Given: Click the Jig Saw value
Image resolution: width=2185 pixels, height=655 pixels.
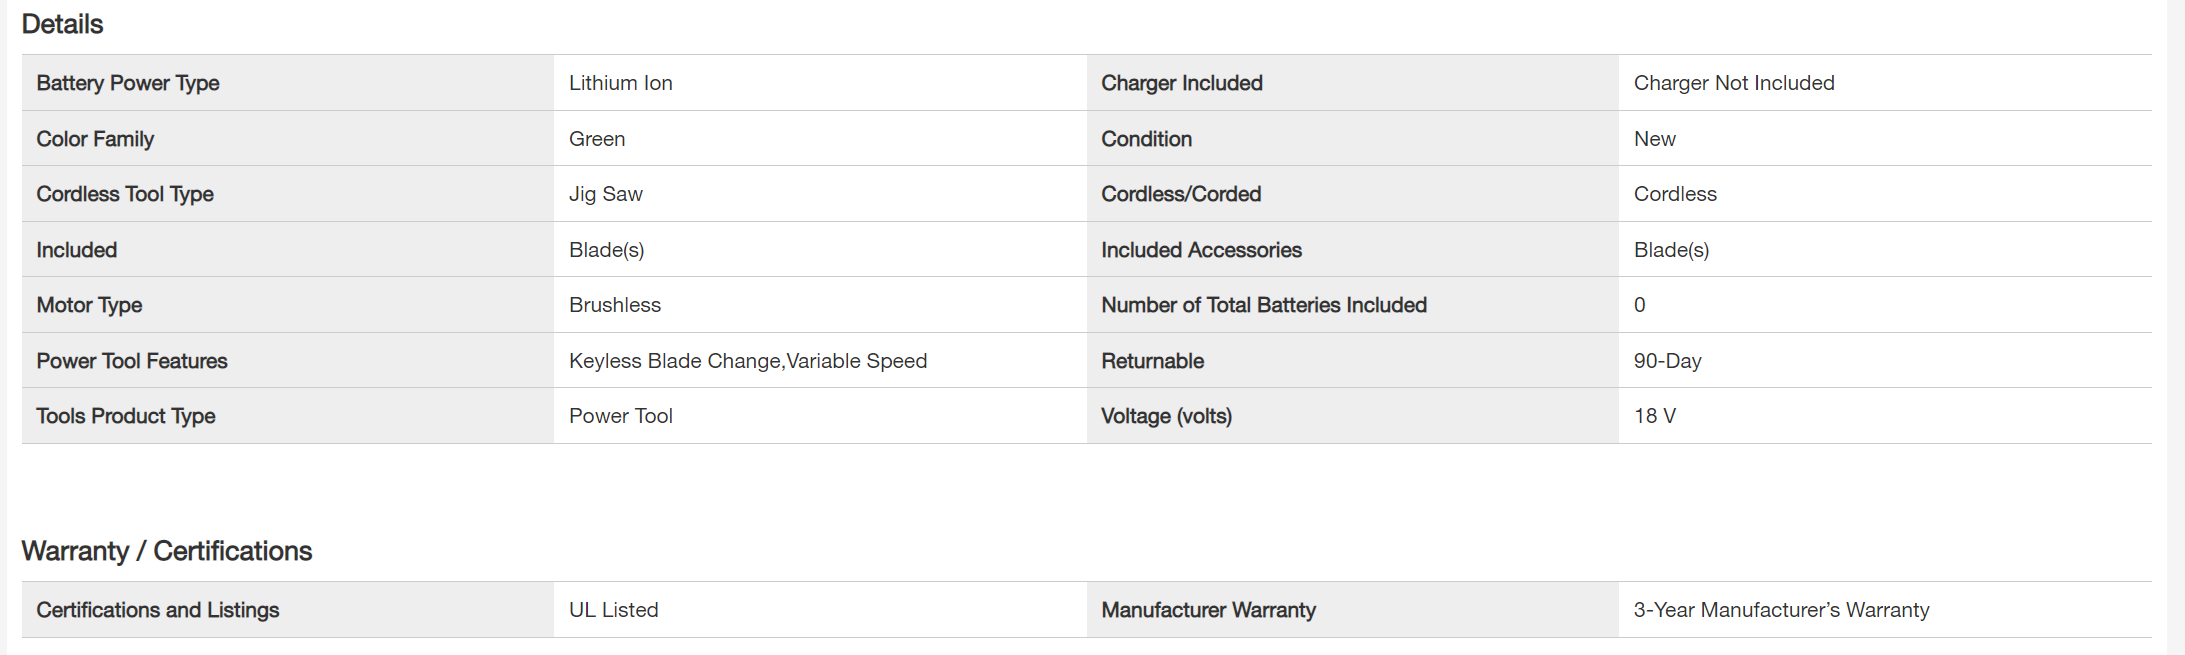Looking at the screenshot, I should click(606, 194).
